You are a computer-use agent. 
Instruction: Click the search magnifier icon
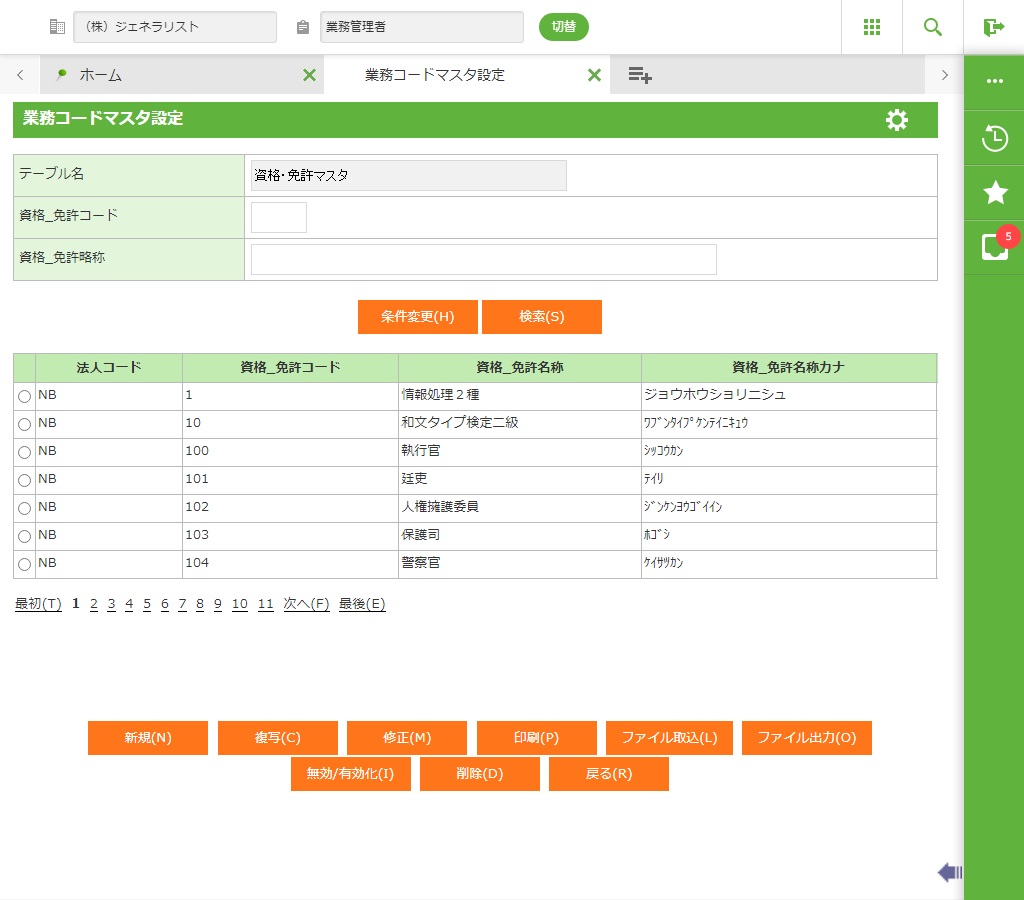[933, 27]
